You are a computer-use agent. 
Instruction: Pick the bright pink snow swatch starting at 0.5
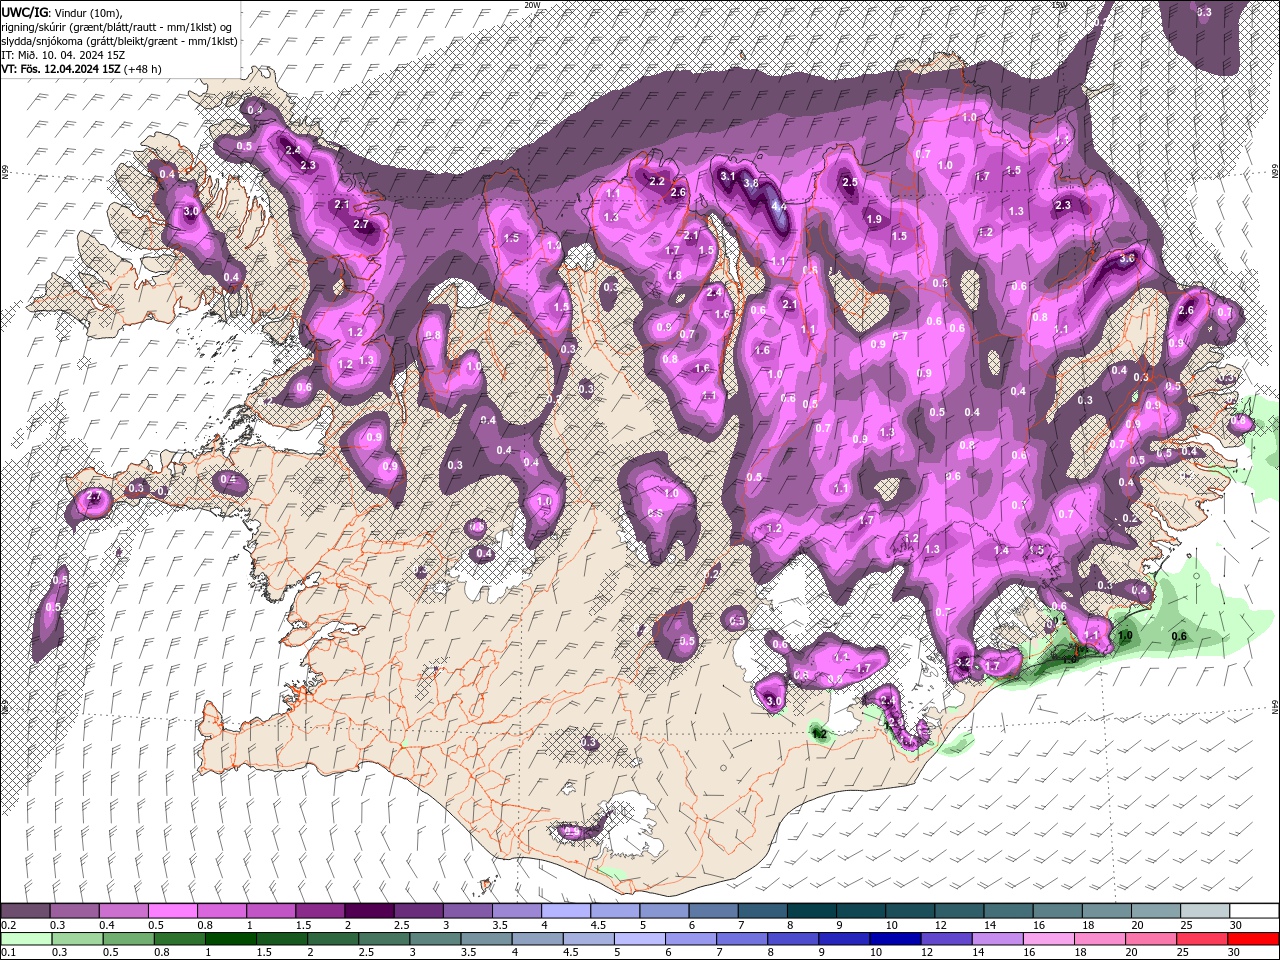[x=173, y=911]
